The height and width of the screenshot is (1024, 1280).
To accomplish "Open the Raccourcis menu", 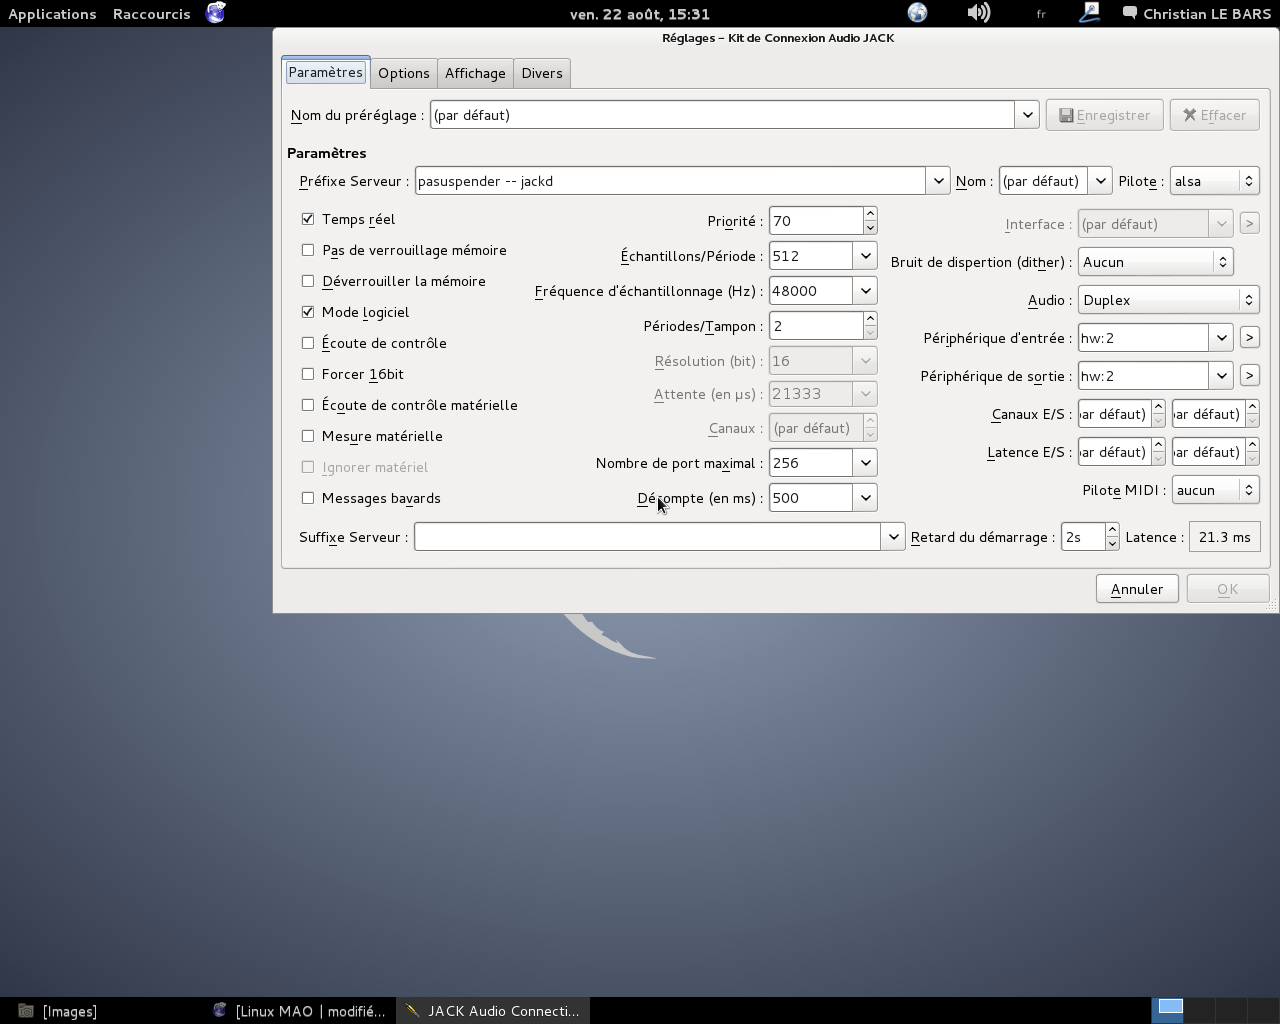I will 152,14.
